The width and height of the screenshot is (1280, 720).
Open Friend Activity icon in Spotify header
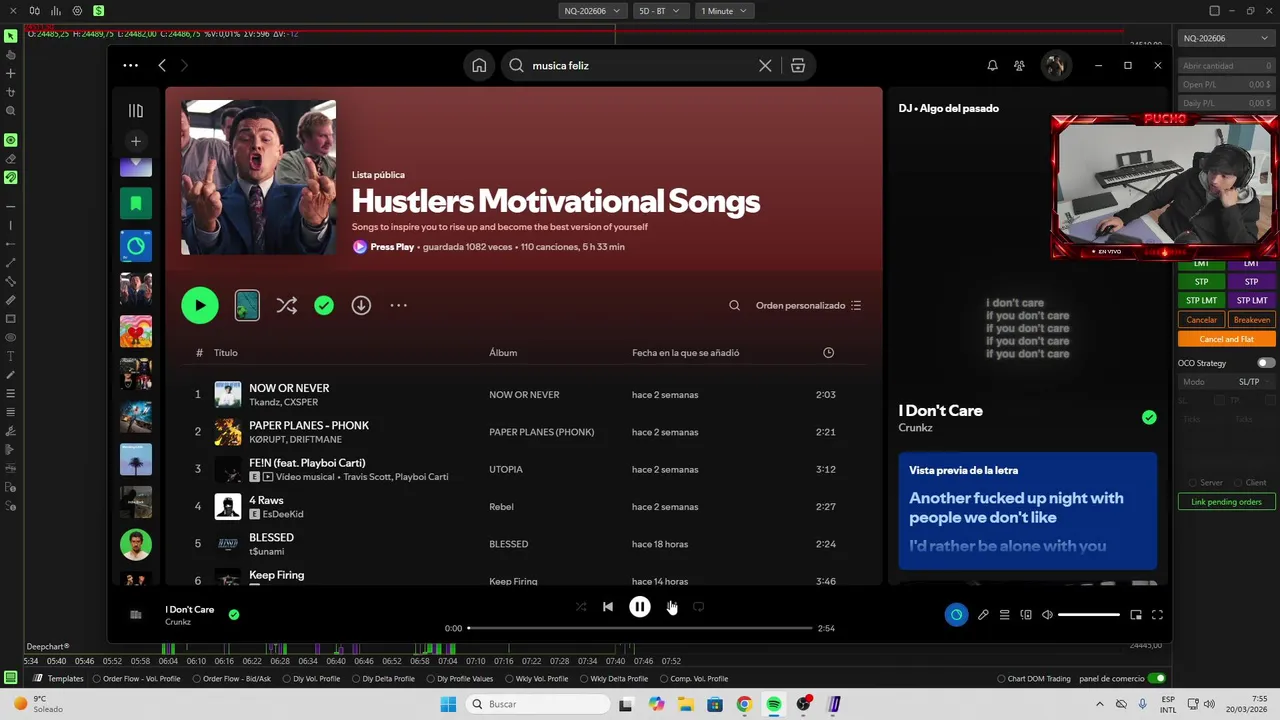click(1019, 65)
